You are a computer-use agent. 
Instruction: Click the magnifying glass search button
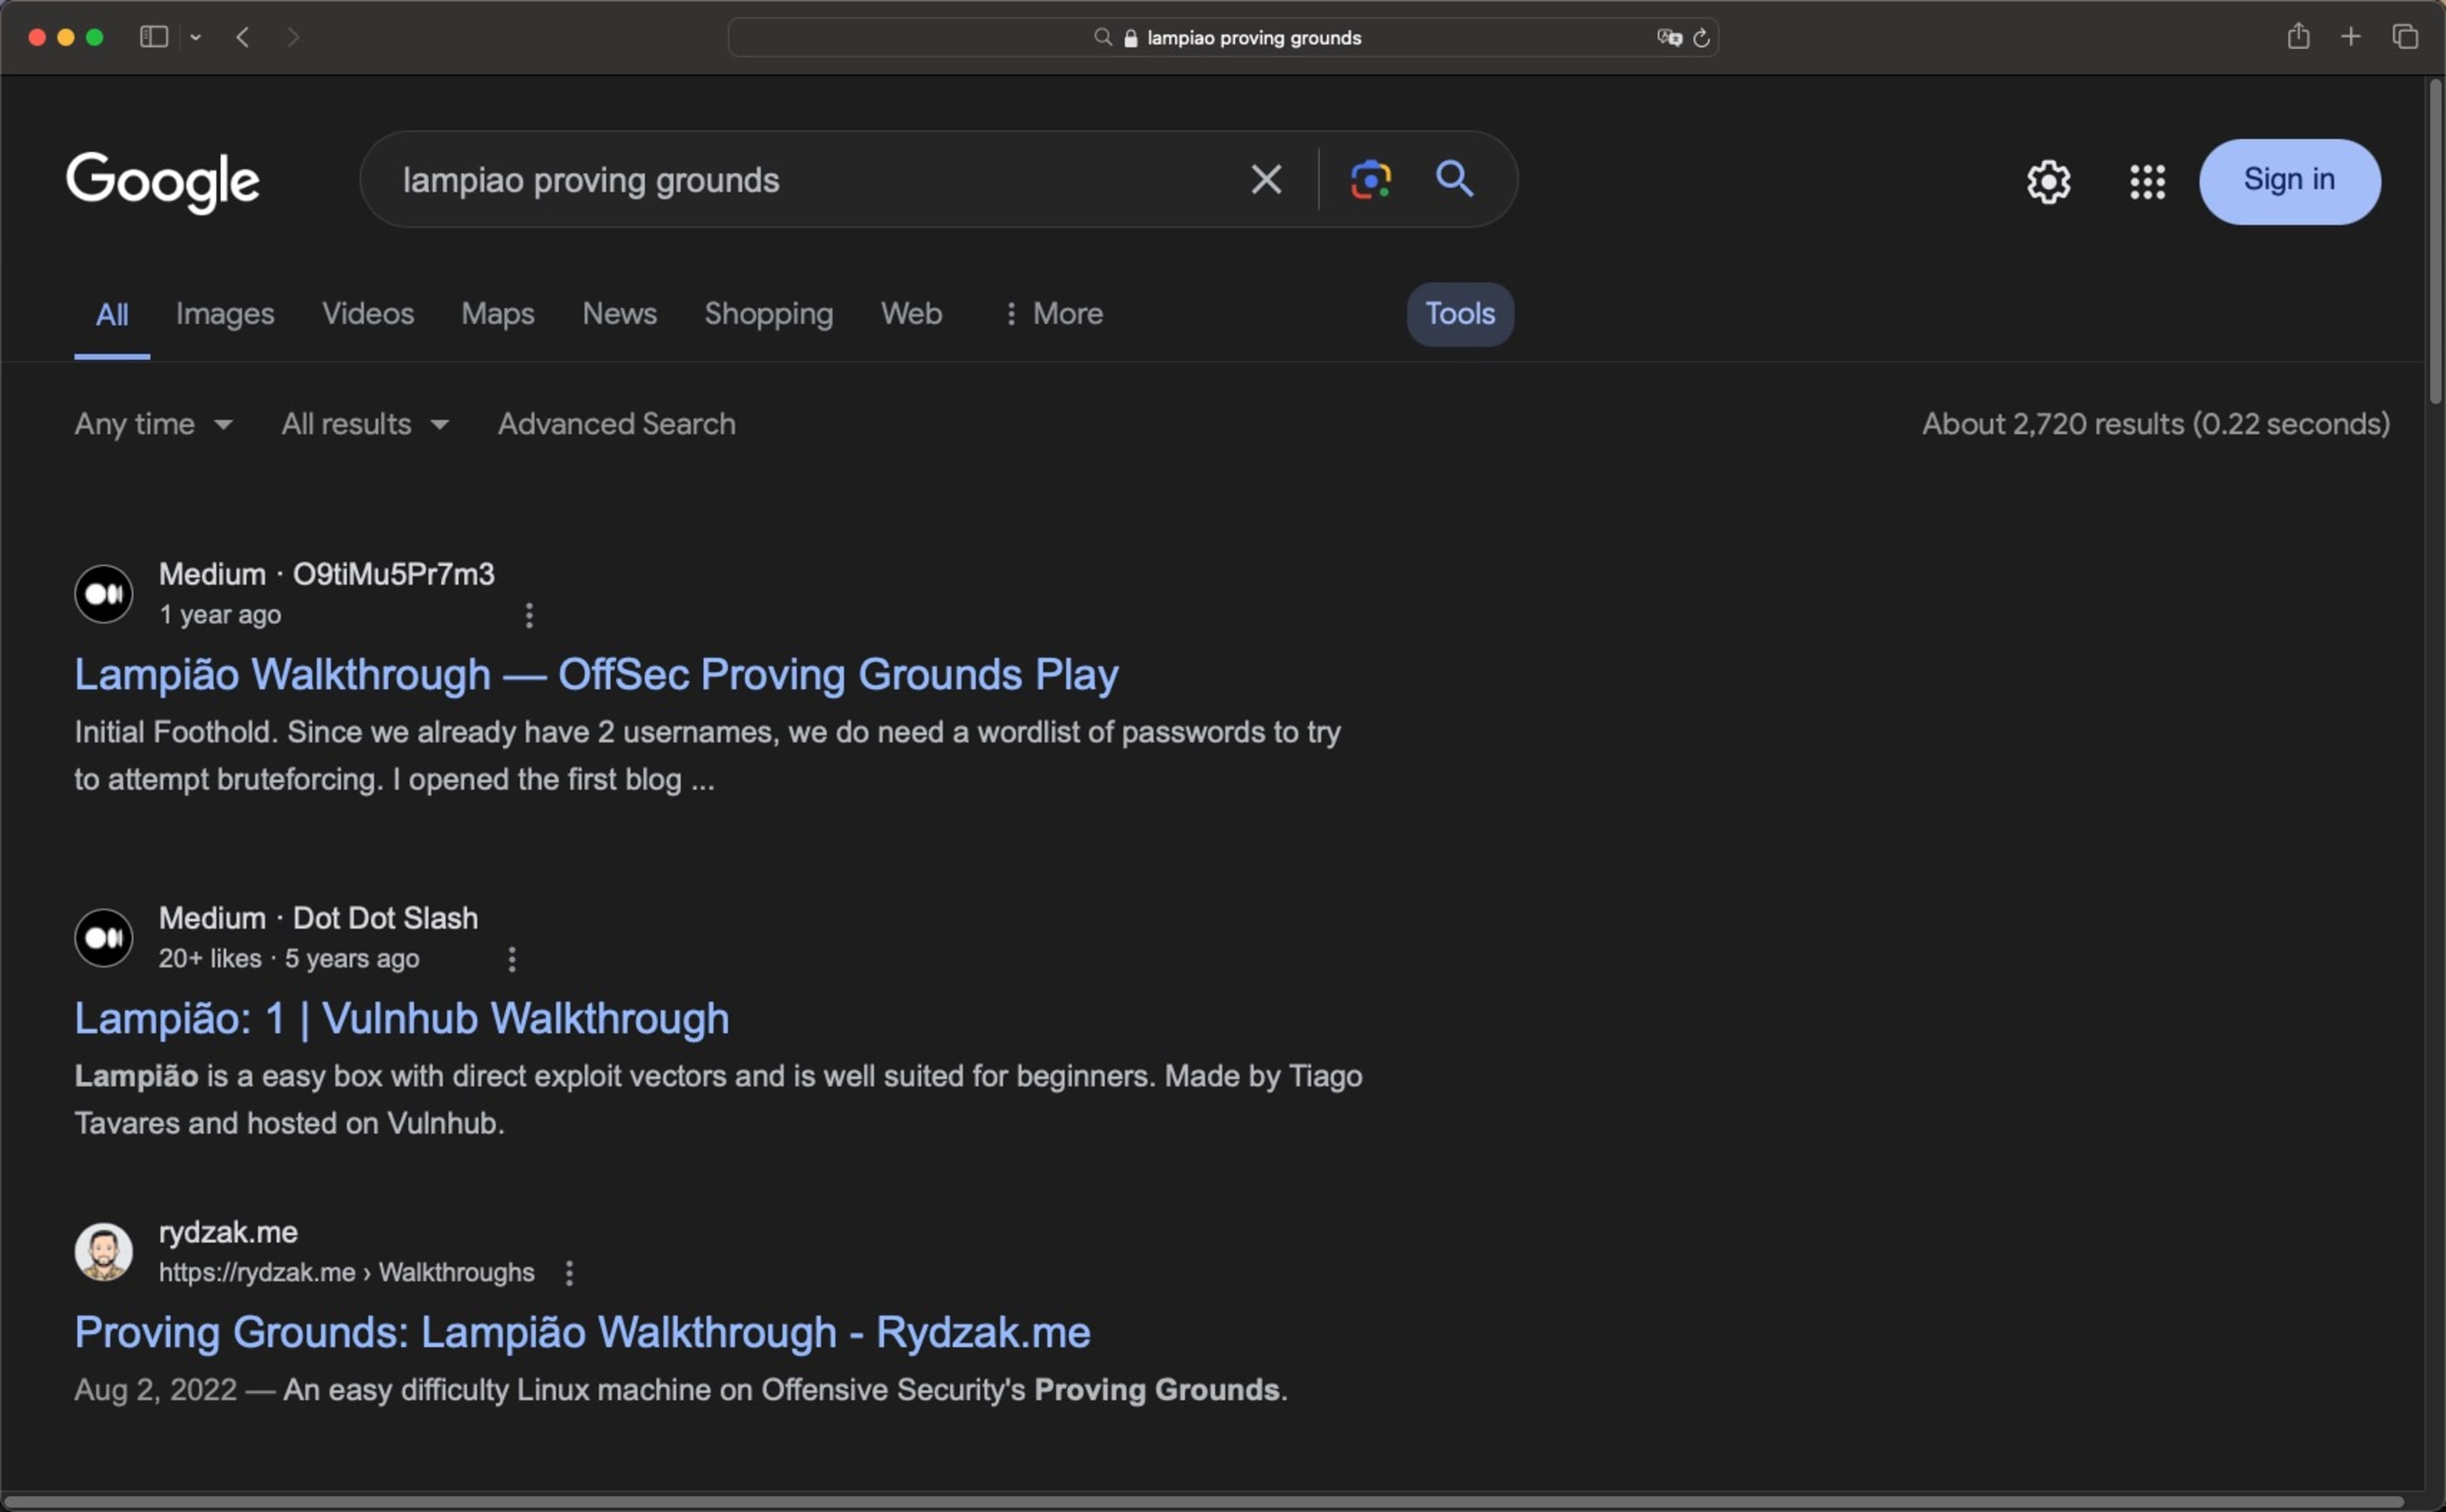pyautogui.click(x=1454, y=180)
